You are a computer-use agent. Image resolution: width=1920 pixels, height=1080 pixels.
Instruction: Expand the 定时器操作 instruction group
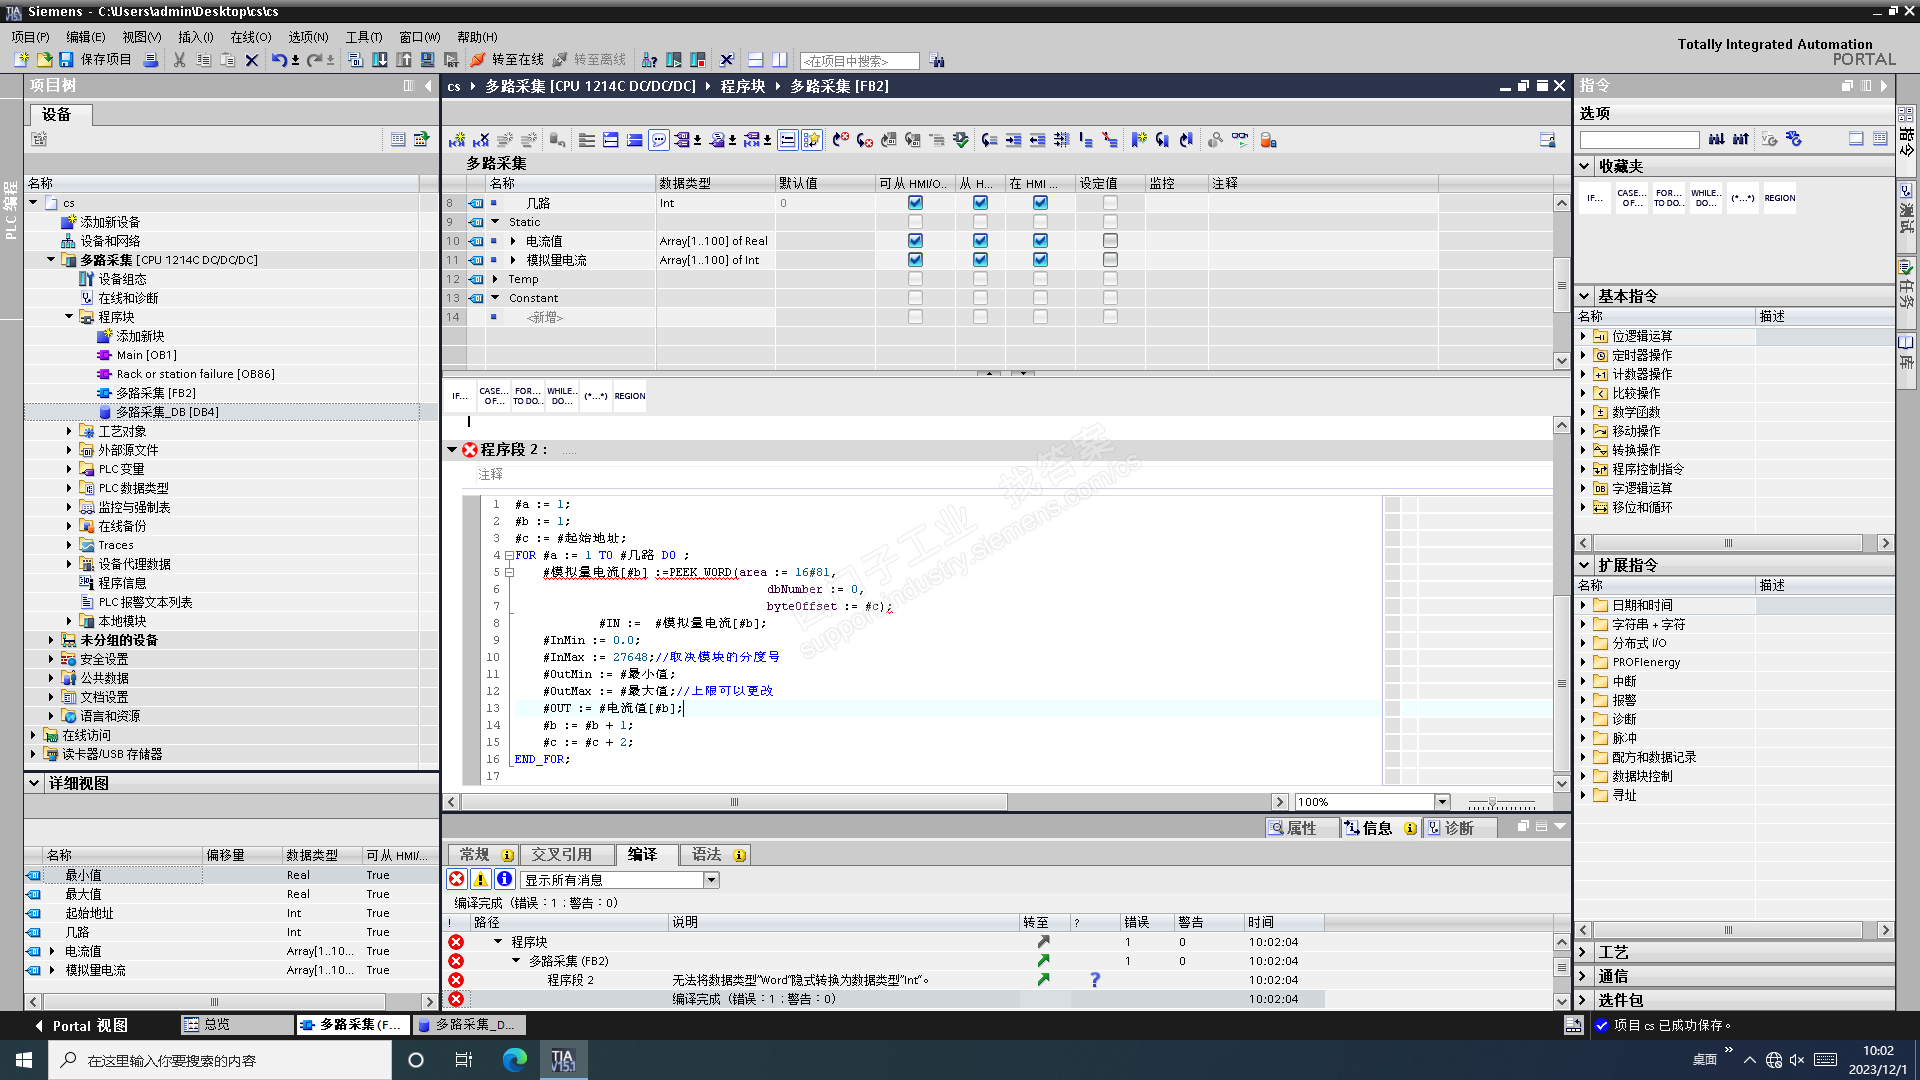pos(1583,355)
